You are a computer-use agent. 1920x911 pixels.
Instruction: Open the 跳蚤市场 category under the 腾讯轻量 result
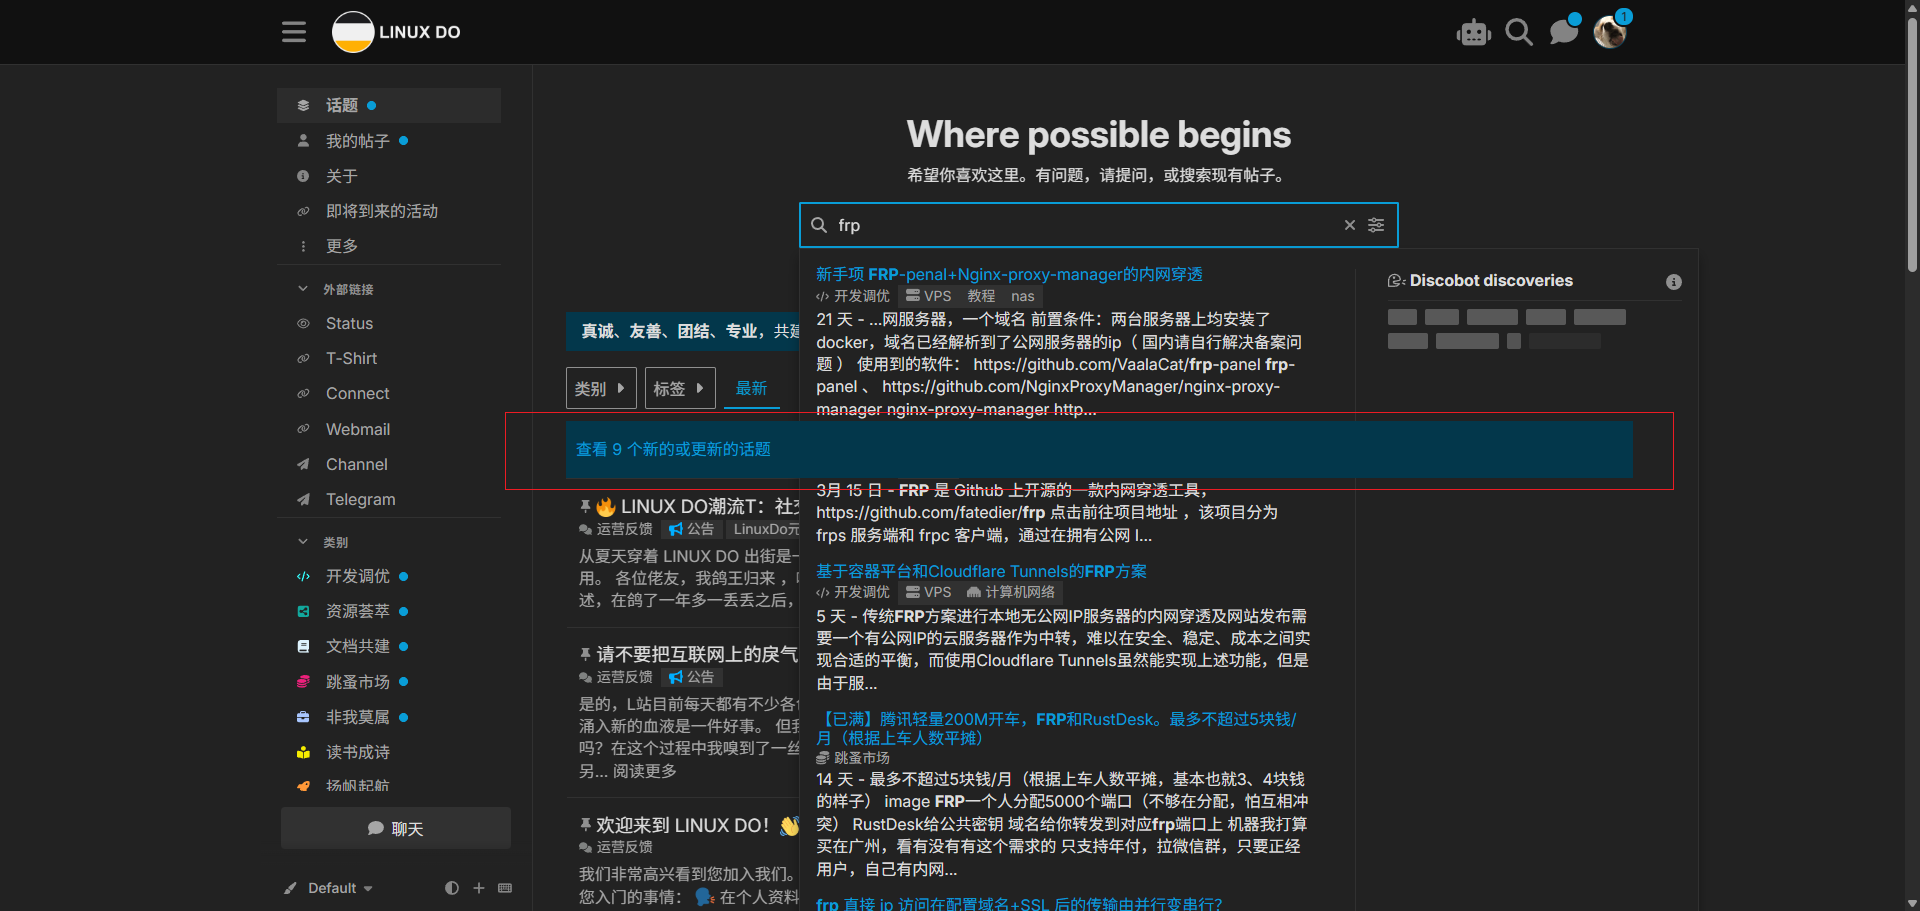pyautogui.click(x=853, y=758)
